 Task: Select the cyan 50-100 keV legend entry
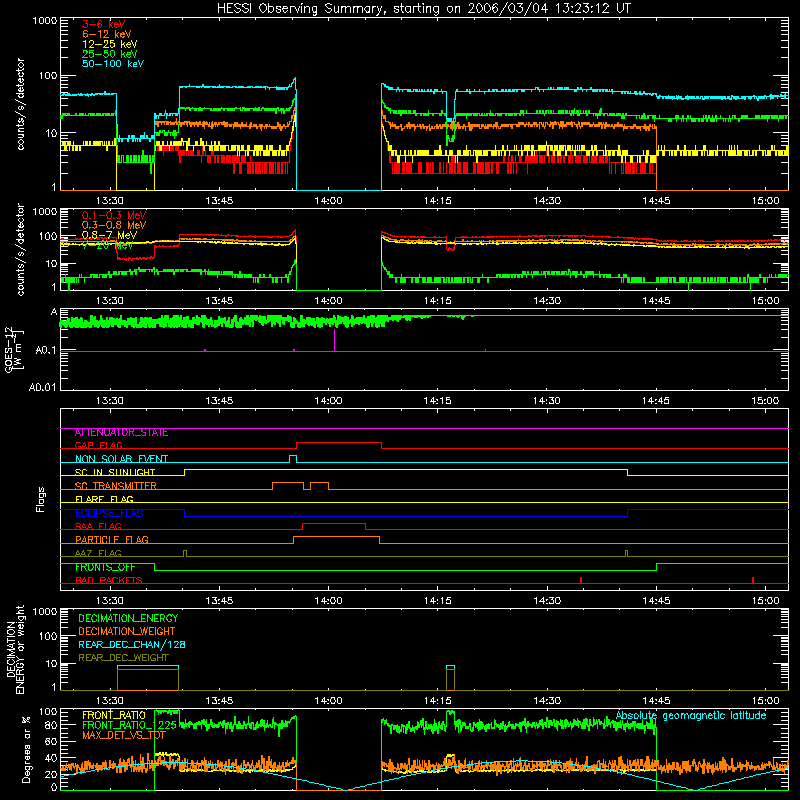113,63
